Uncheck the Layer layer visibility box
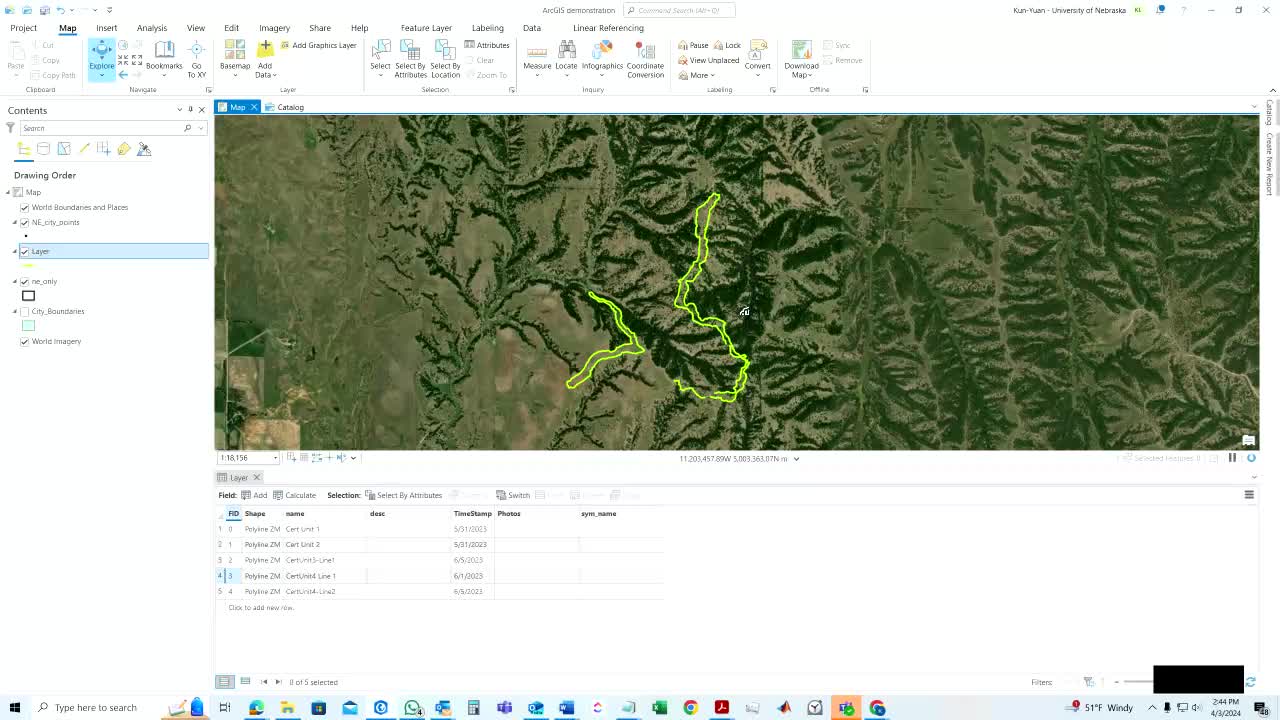Screen dimensions: 1280x720 [25, 251]
